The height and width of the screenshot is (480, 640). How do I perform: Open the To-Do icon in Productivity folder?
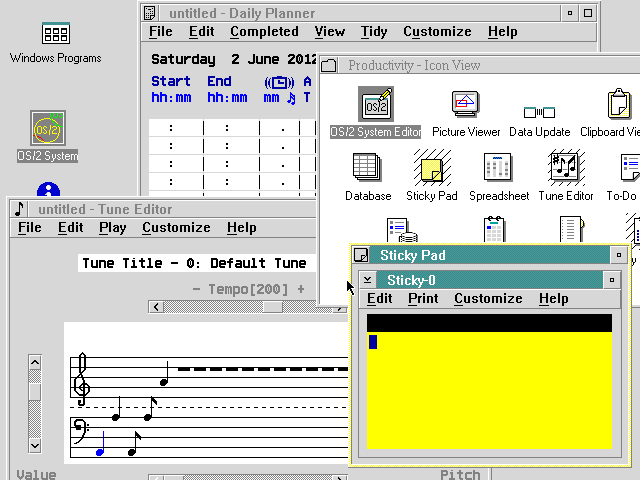pyautogui.click(x=630, y=167)
